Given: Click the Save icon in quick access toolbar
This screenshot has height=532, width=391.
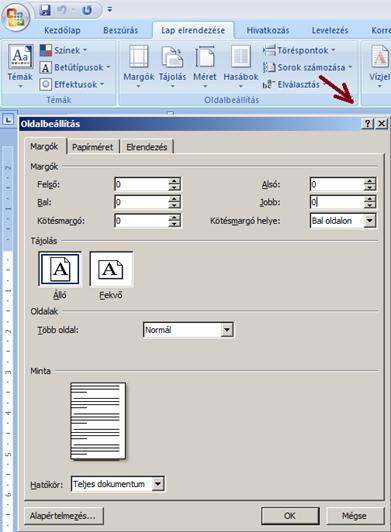Looking at the screenshot, I should pos(45,10).
